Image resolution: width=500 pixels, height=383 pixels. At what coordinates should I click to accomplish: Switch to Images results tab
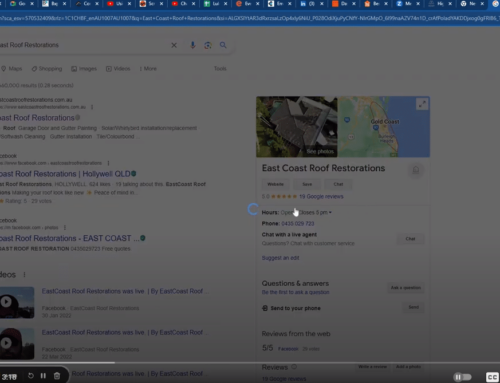point(84,69)
